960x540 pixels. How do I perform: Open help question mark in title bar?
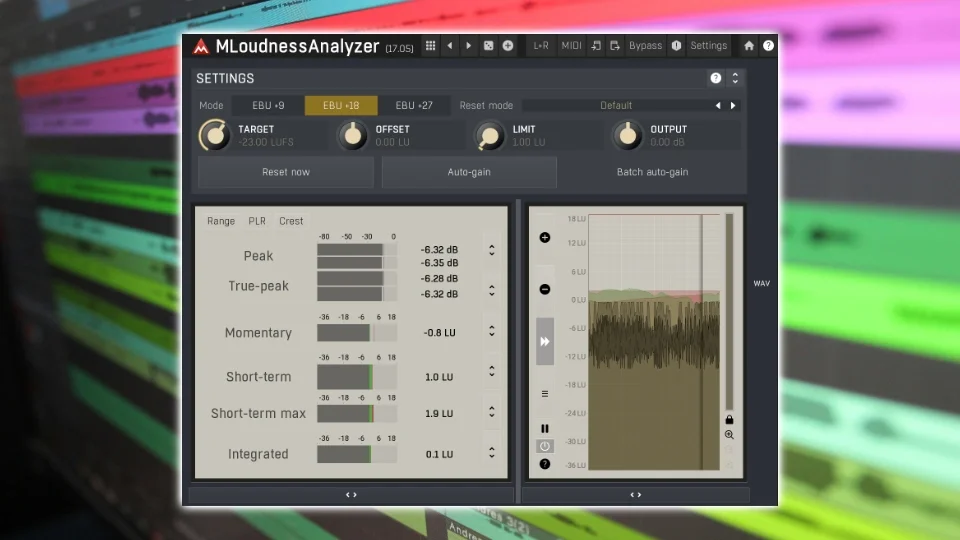(x=768, y=45)
